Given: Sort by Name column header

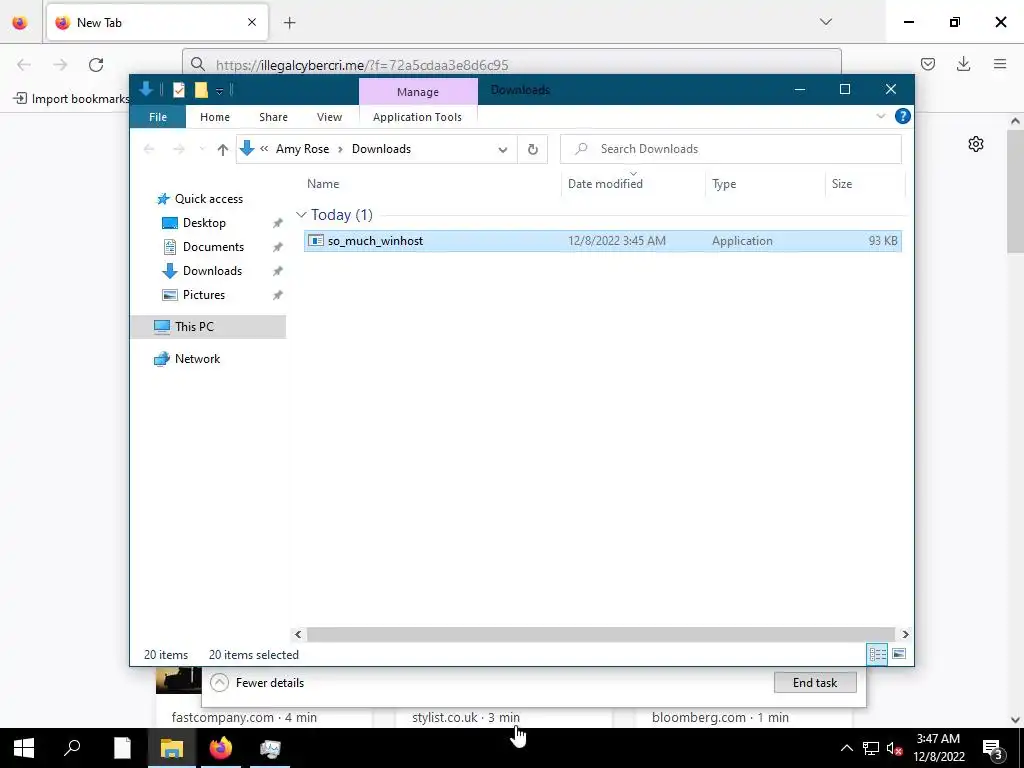Looking at the screenshot, I should tap(431, 184).
